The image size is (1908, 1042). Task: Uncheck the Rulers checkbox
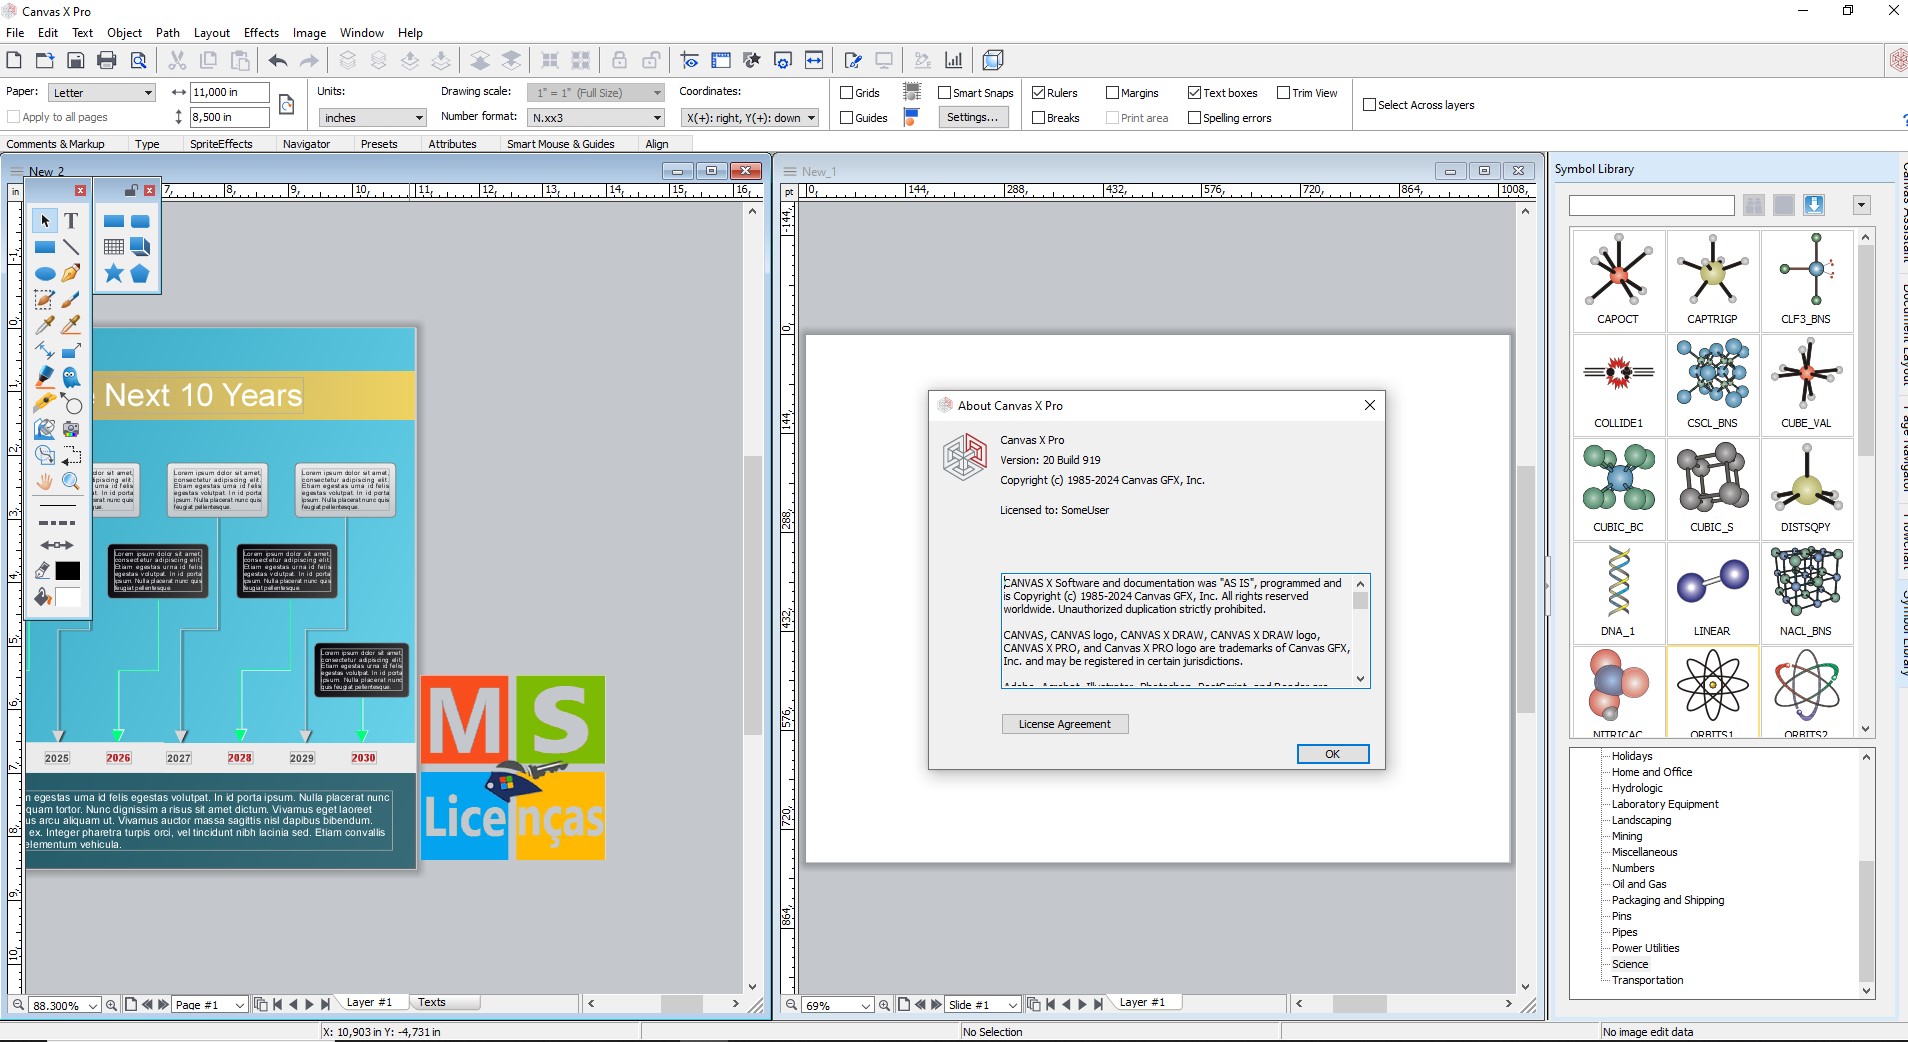point(1039,93)
